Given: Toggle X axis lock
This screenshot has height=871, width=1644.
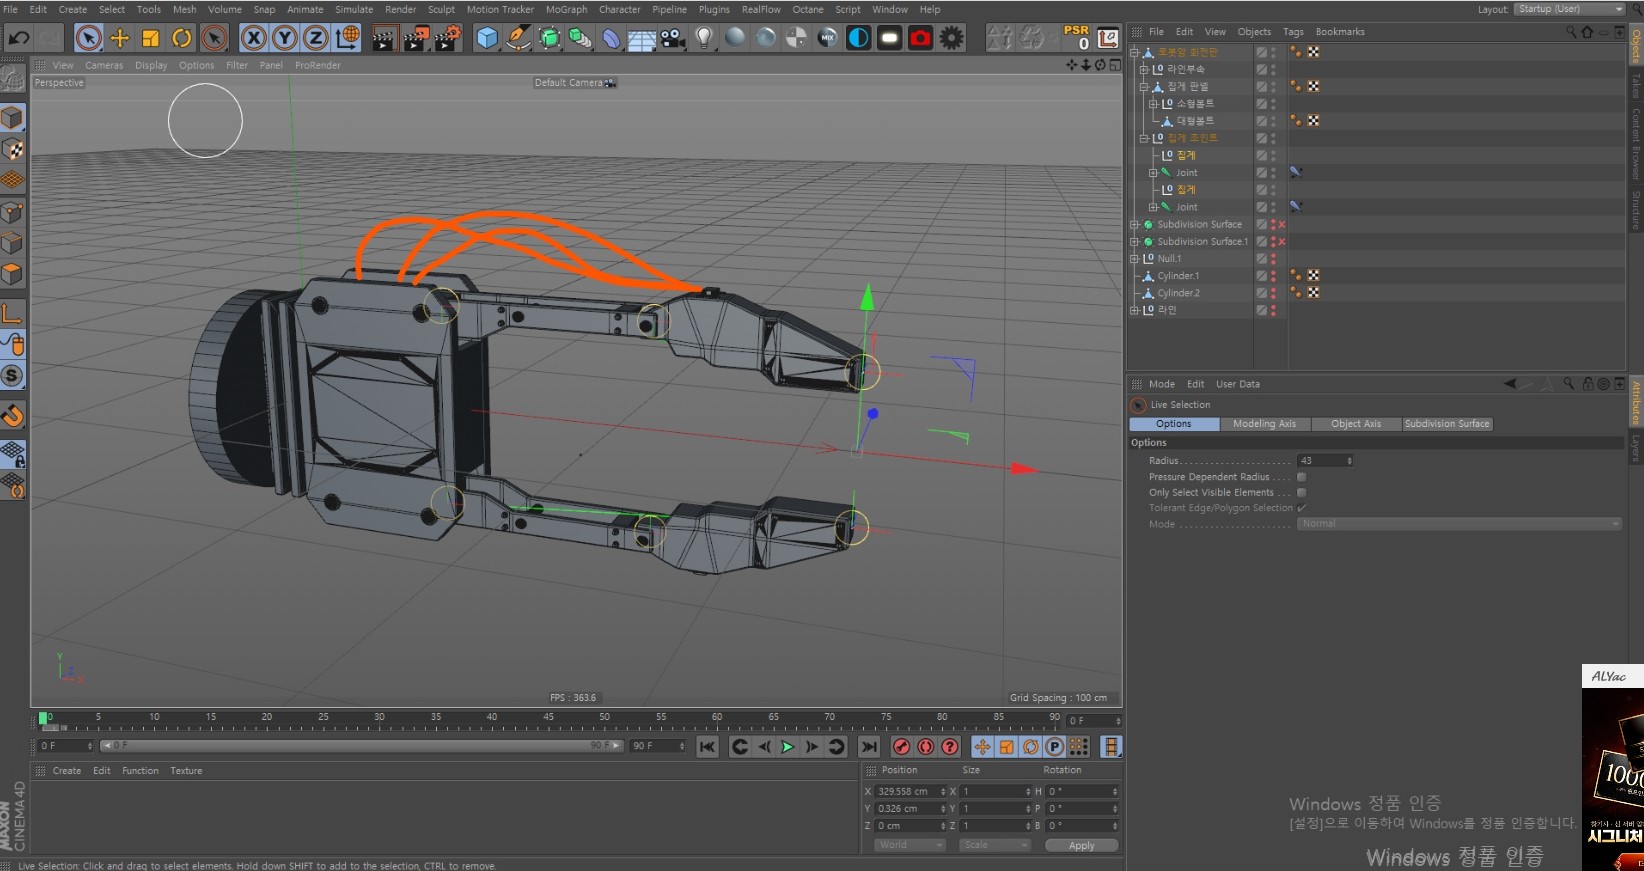Looking at the screenshot, I should tap(254, 38).
